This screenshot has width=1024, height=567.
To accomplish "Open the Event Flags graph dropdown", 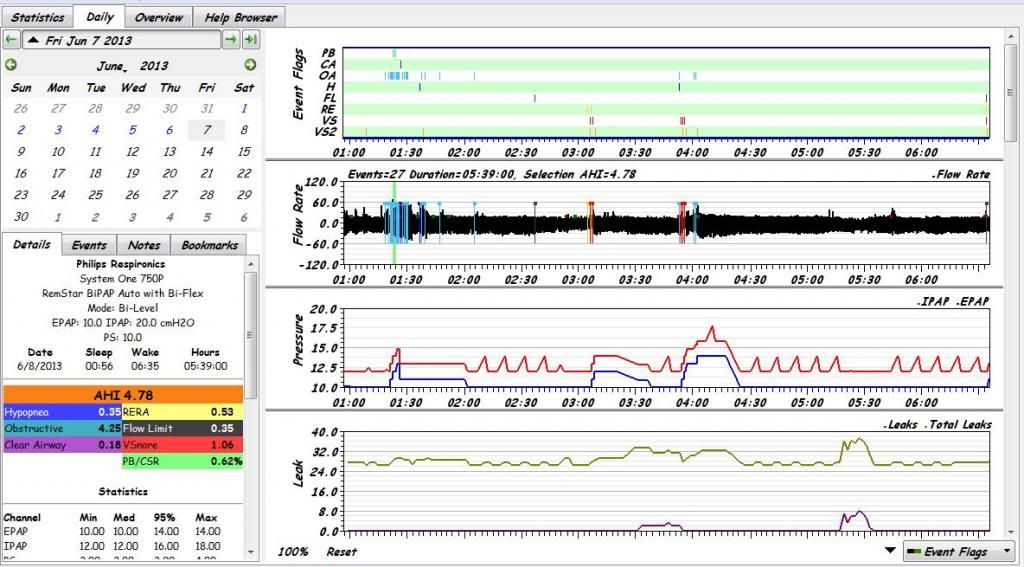I will tap(959, 551).
